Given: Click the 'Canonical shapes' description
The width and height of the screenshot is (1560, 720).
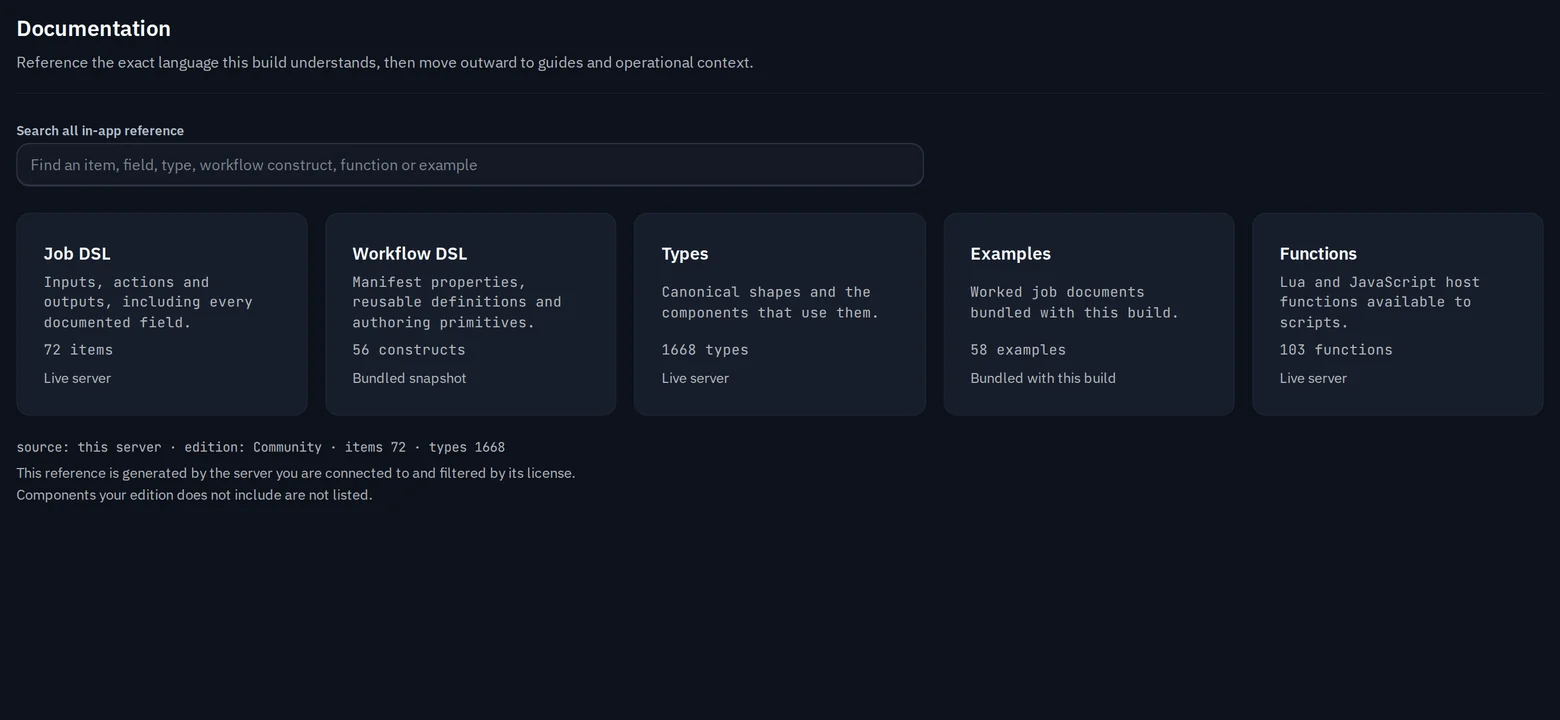Looking at the screenshot, I should [x=770, y=302].
